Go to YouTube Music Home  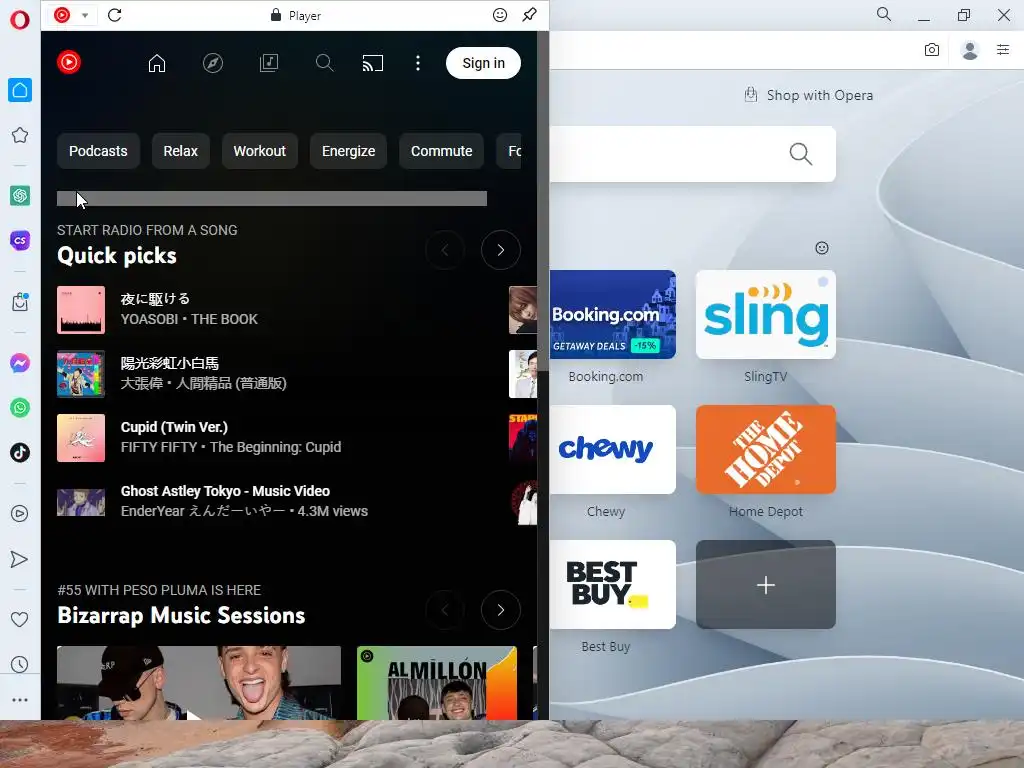pos(157,63)
